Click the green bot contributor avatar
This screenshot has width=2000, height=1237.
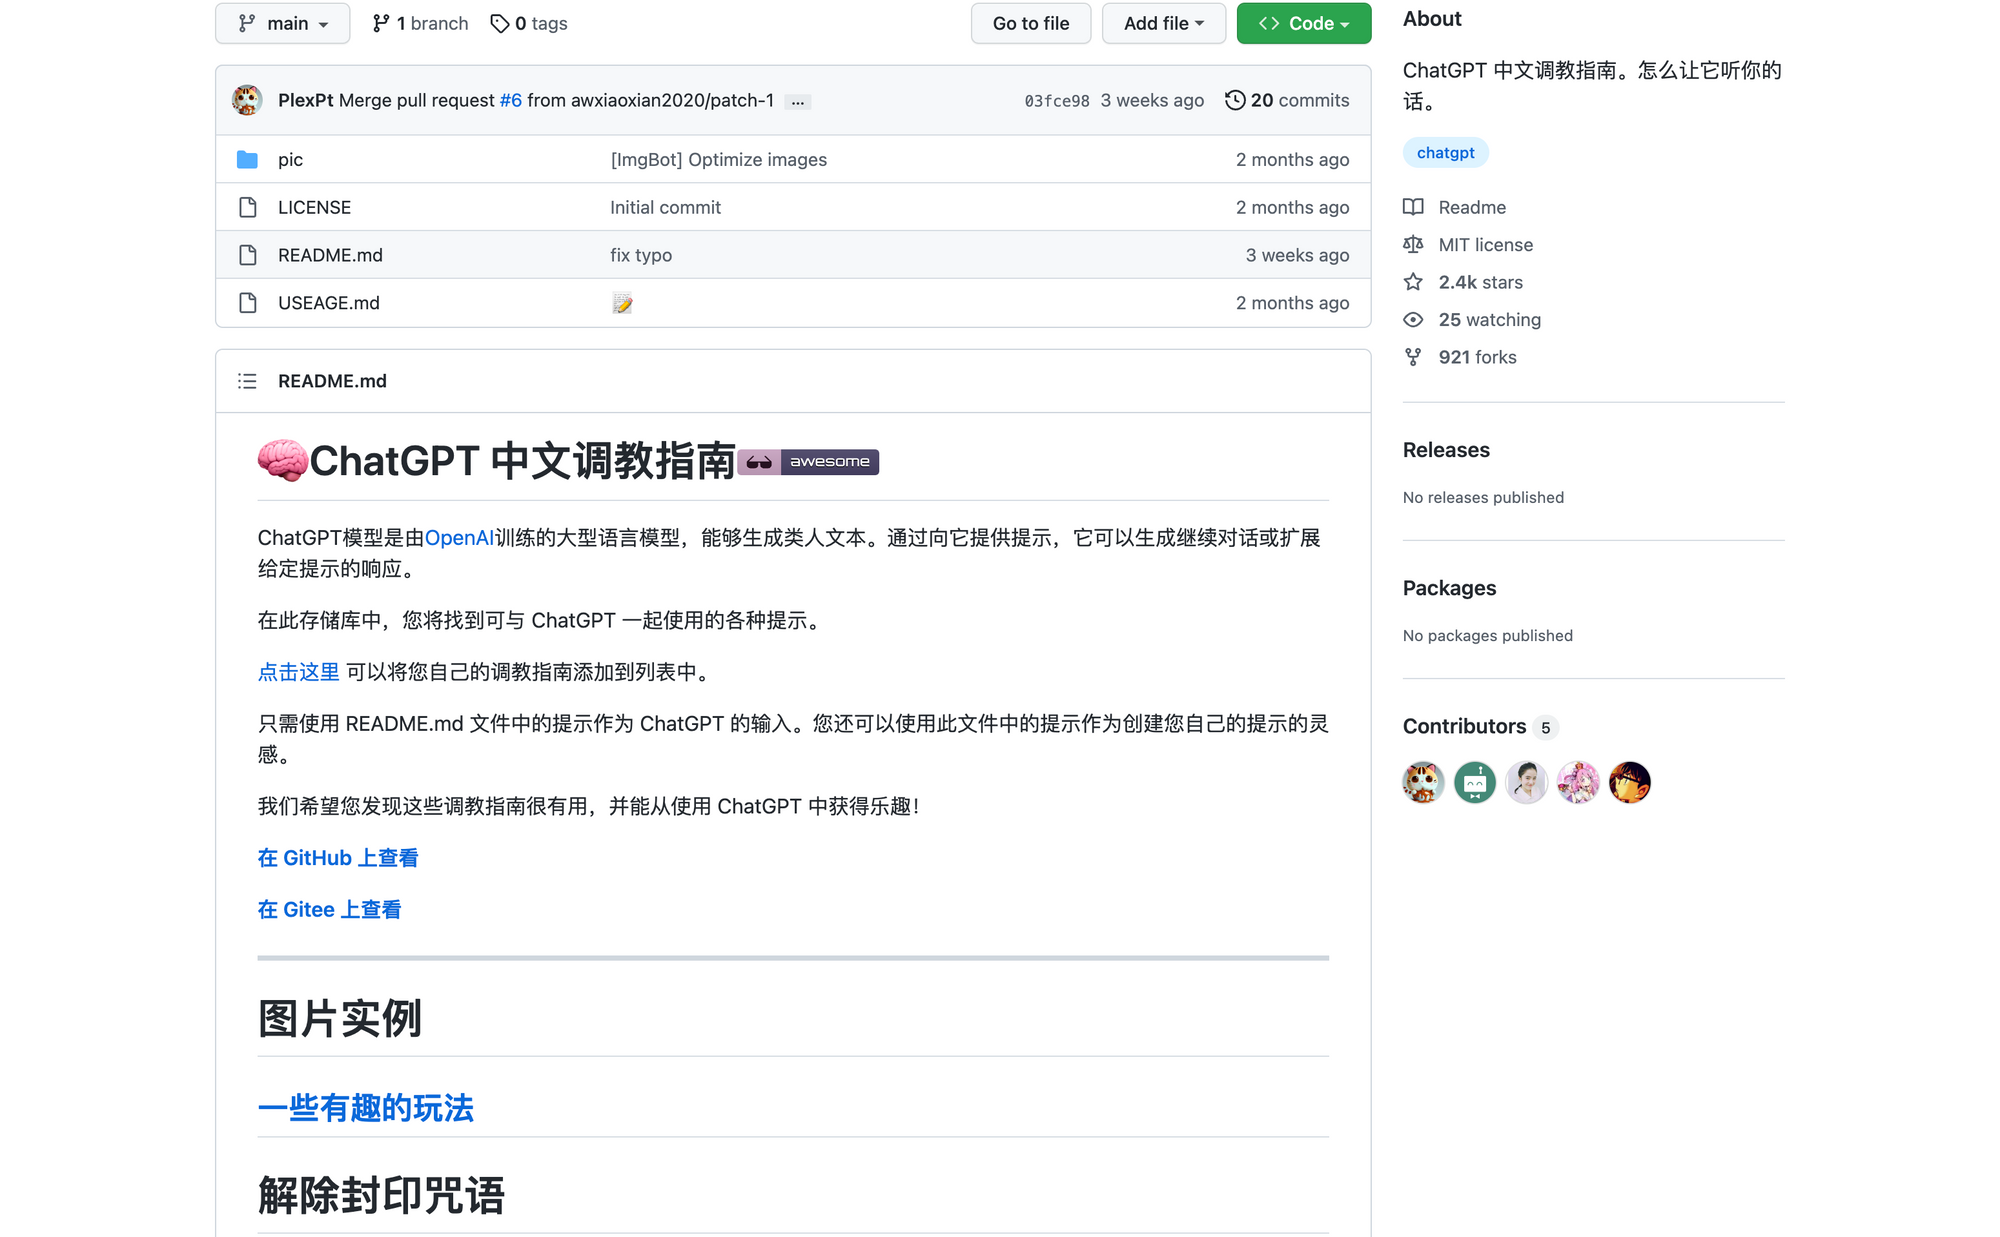(x=1475, y=782)
